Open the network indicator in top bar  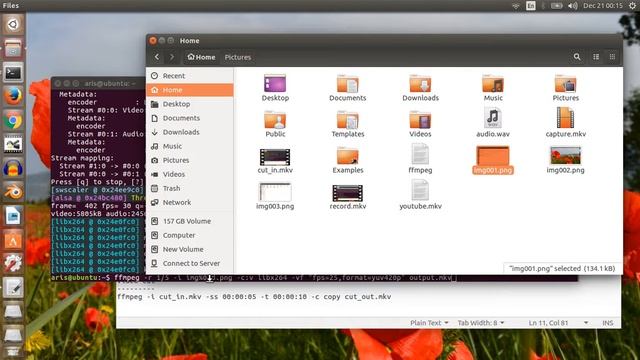click(516, 6)
